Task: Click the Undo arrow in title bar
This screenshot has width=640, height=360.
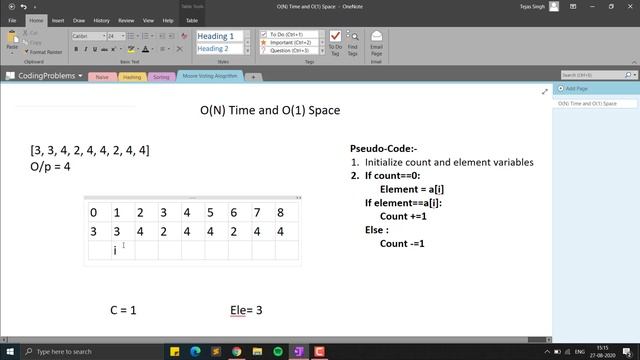Action: click(24, 7)
